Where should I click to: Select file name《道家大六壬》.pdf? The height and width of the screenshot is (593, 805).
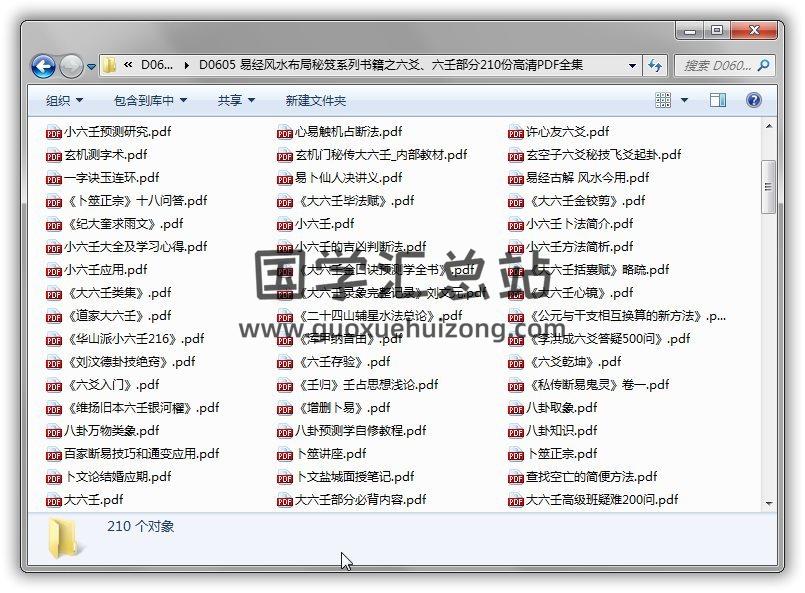119,316
